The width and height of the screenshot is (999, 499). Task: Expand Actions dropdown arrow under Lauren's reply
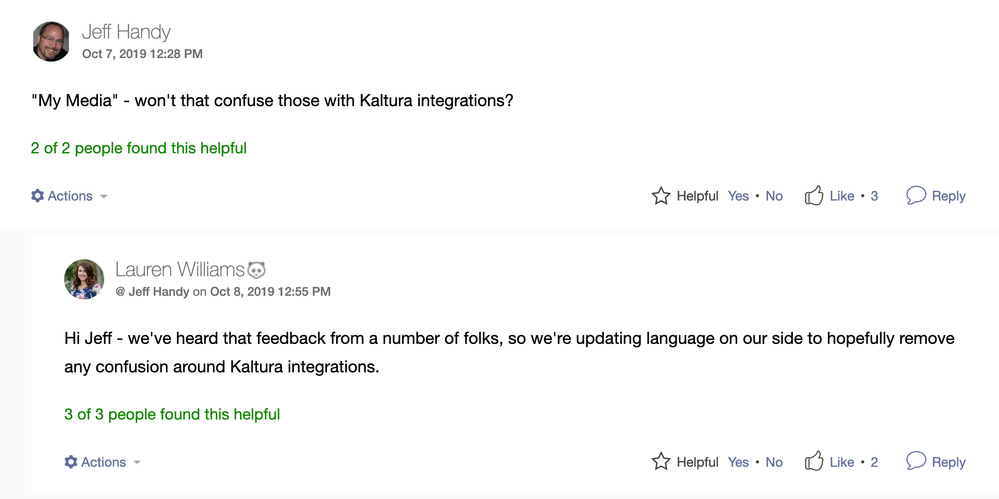point(137,463)
